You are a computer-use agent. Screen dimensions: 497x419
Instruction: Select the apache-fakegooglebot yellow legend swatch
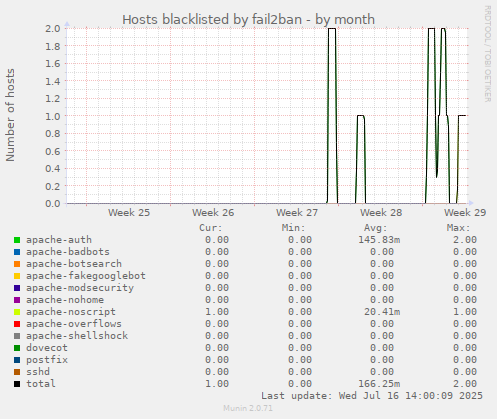coord(17,276)
